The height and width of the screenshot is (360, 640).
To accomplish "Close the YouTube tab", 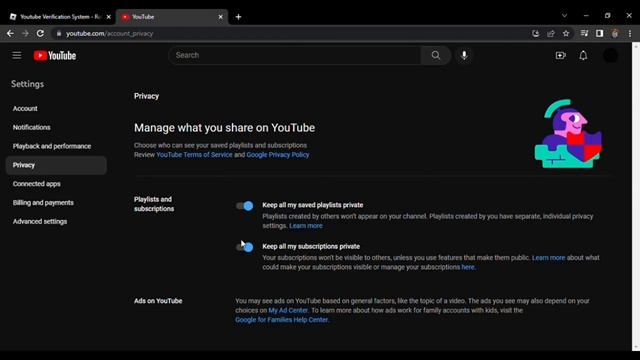I will tap(220, 17).
